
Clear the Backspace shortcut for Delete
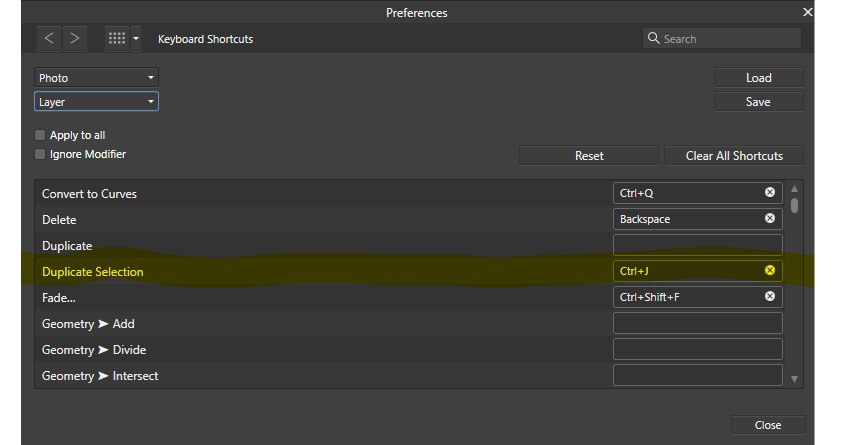pos(769,218)
